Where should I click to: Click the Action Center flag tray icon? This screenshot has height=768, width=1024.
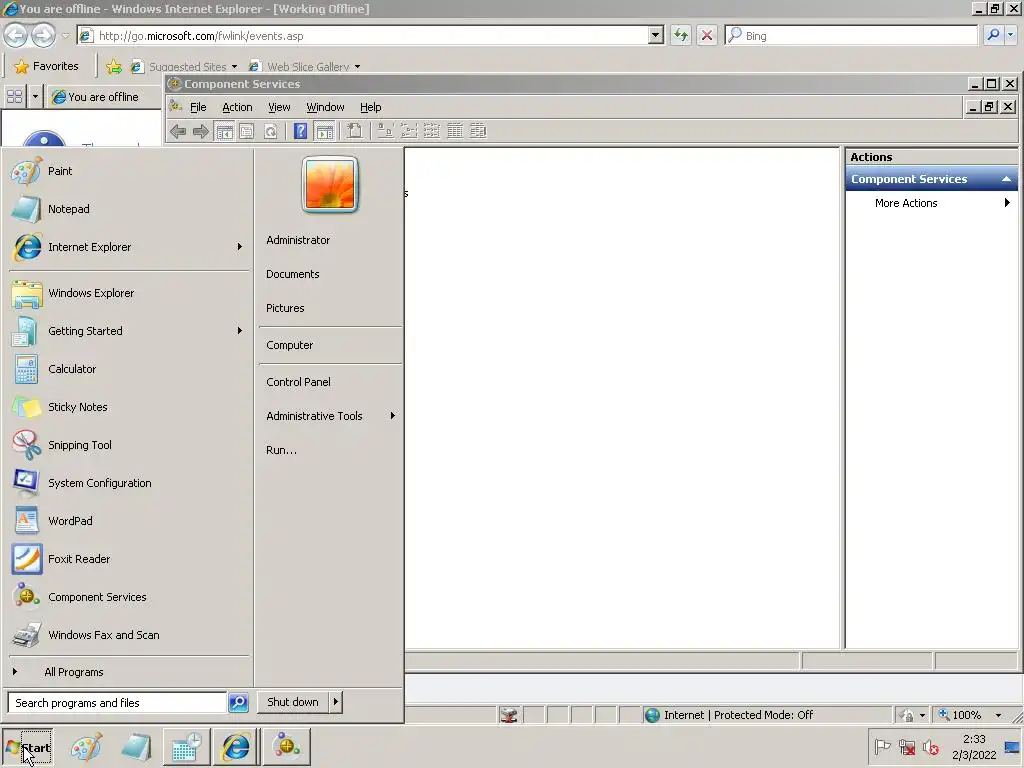882,747
